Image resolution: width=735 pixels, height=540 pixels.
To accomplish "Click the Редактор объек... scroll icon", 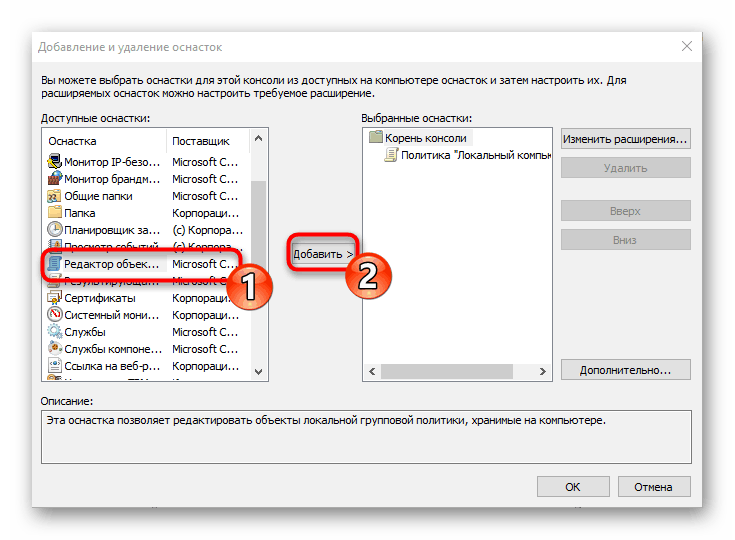I will pos(55,264).
